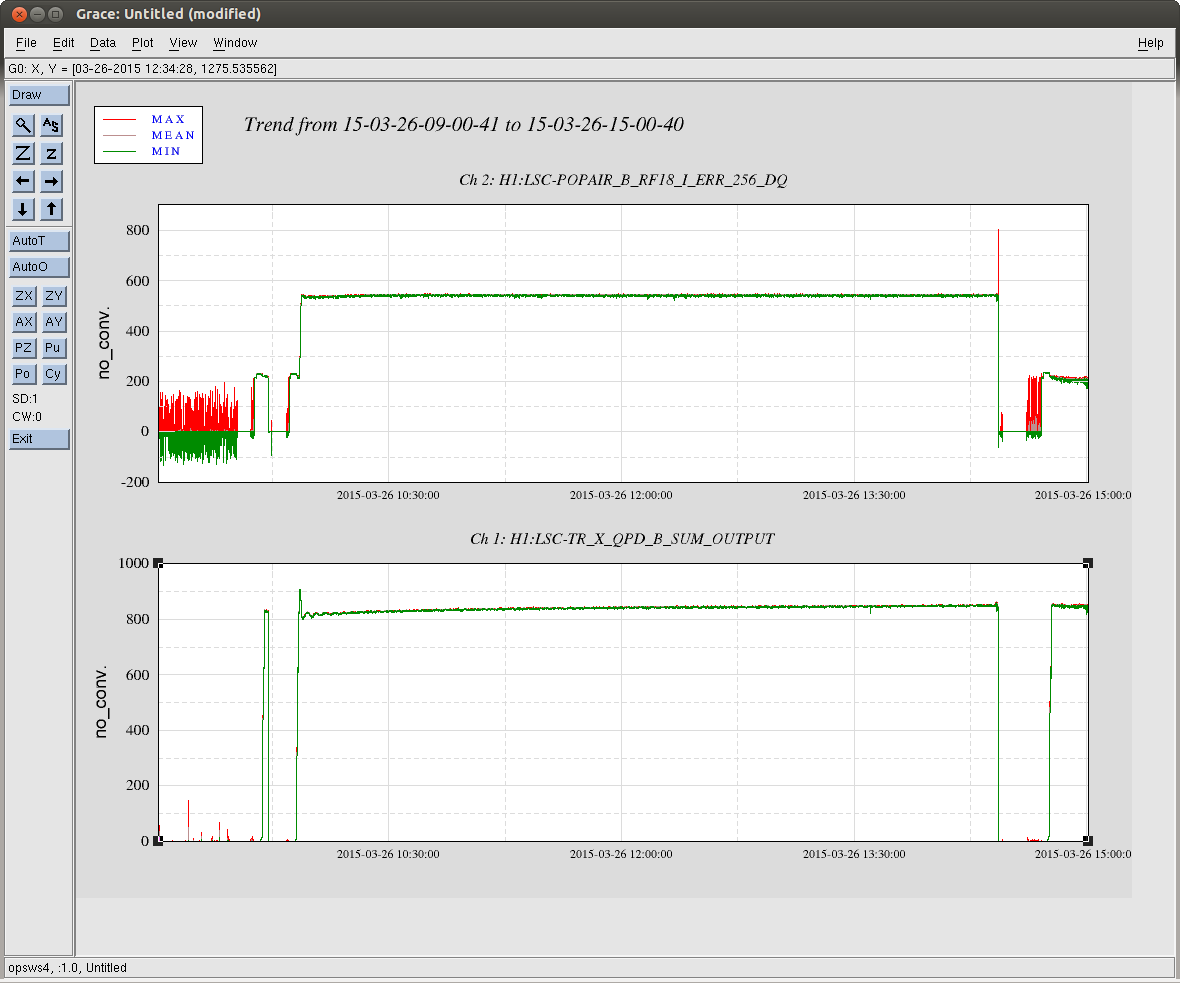Screen dimensions: 1180x983
Task: Click the MEAN label in the legend
Action: [173, 135]
